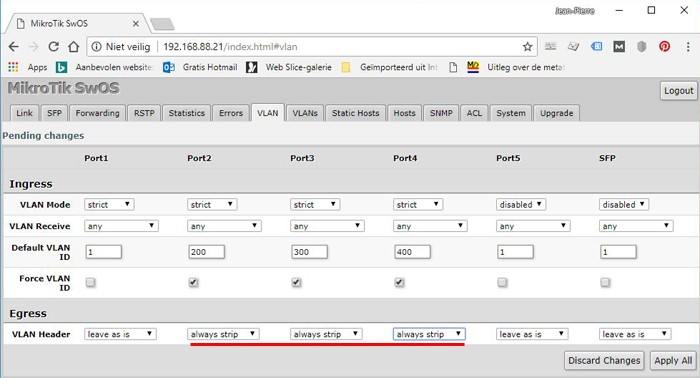Bookmark this page with the star icon

pyautogui.click(x=527, y=46)
